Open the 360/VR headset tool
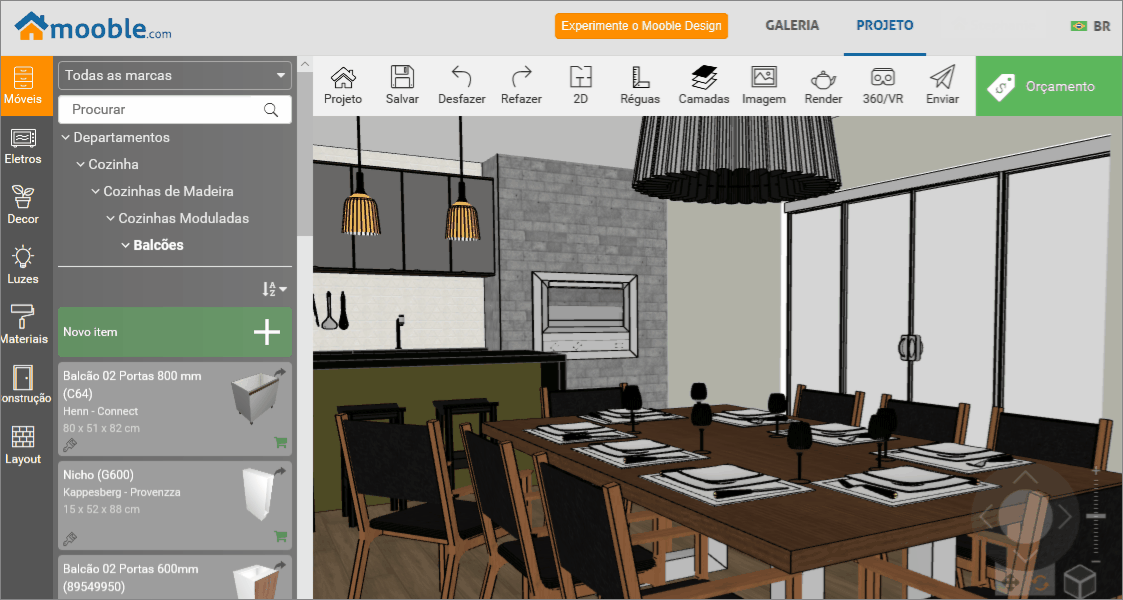Screen dimensions: 1123x600 click(x=883, y=86)
